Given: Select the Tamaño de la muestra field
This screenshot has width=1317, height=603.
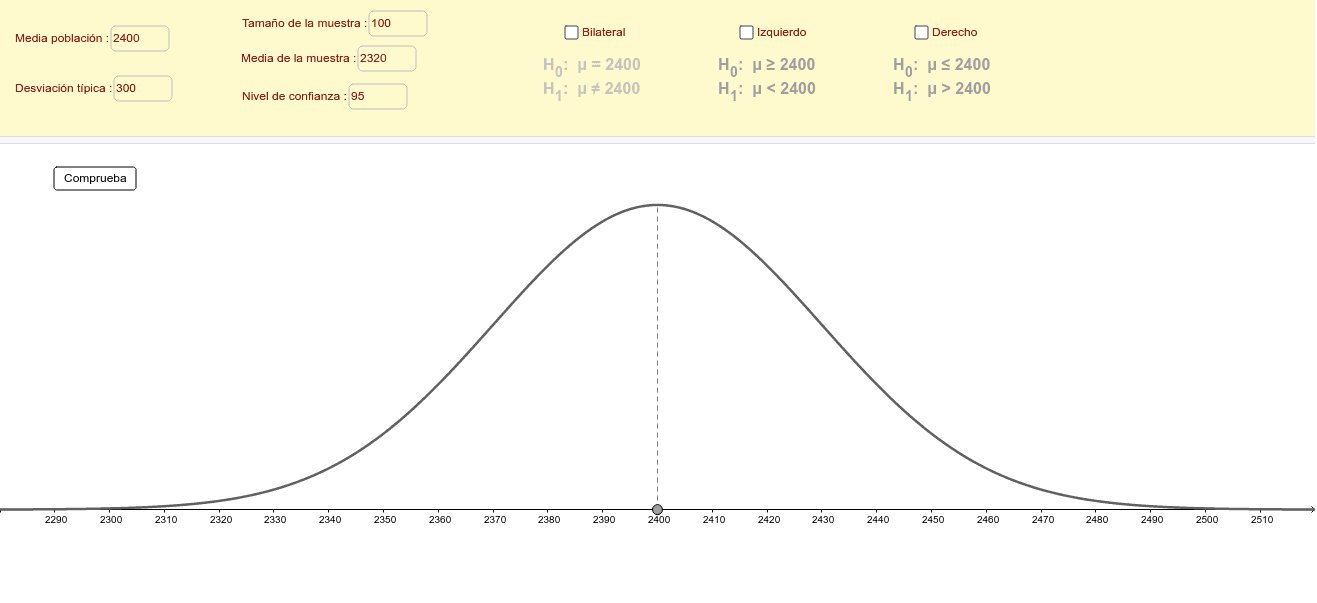Looking at the screenshot, I should tap(398, 23).
